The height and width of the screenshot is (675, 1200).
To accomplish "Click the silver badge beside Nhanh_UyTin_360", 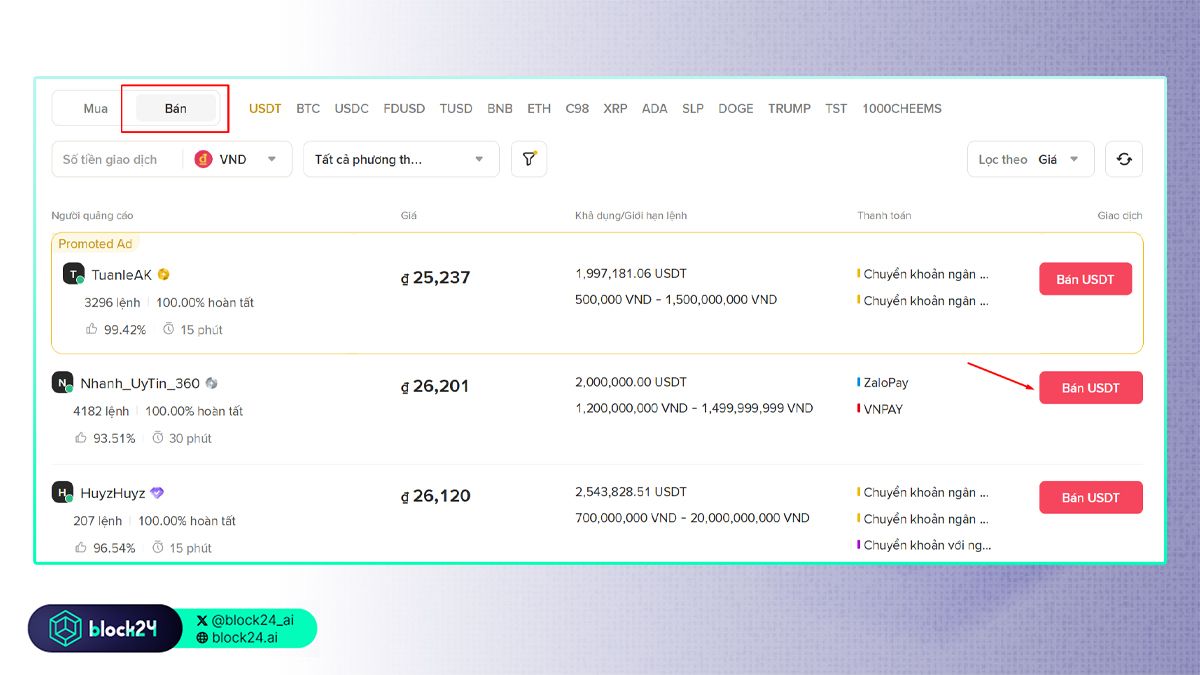I will tap(211, 383).
